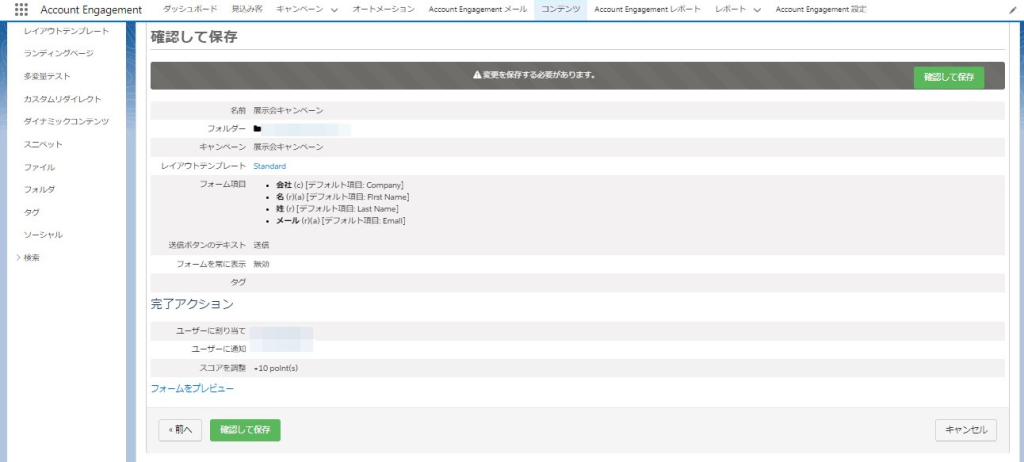
Task: Click the 無効 value for フォームを常に表示
Action: [x=261, y=264]
